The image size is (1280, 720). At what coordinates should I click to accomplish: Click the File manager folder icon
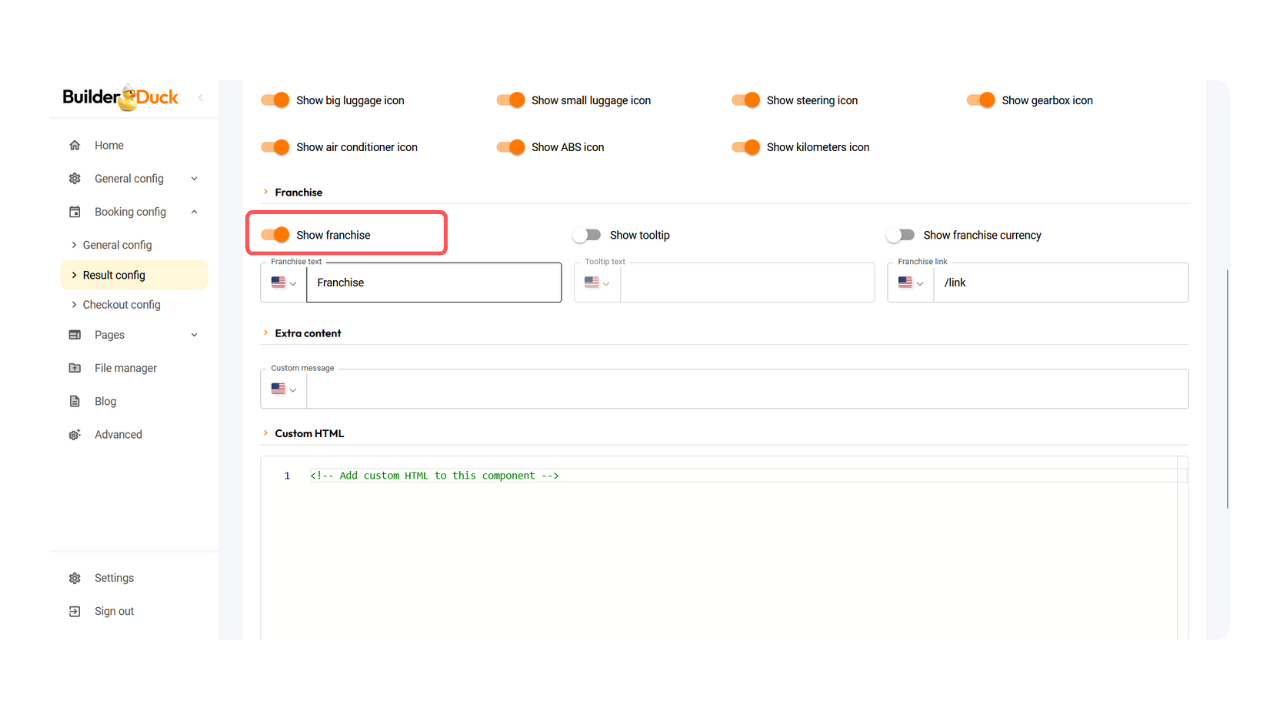point(75,368)
